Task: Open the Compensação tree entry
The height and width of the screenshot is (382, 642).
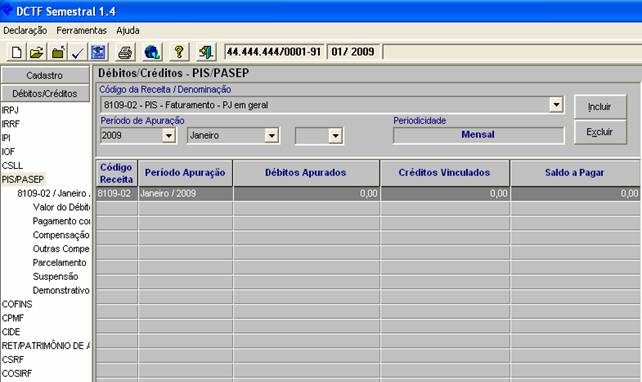Action: pos(61,235)
